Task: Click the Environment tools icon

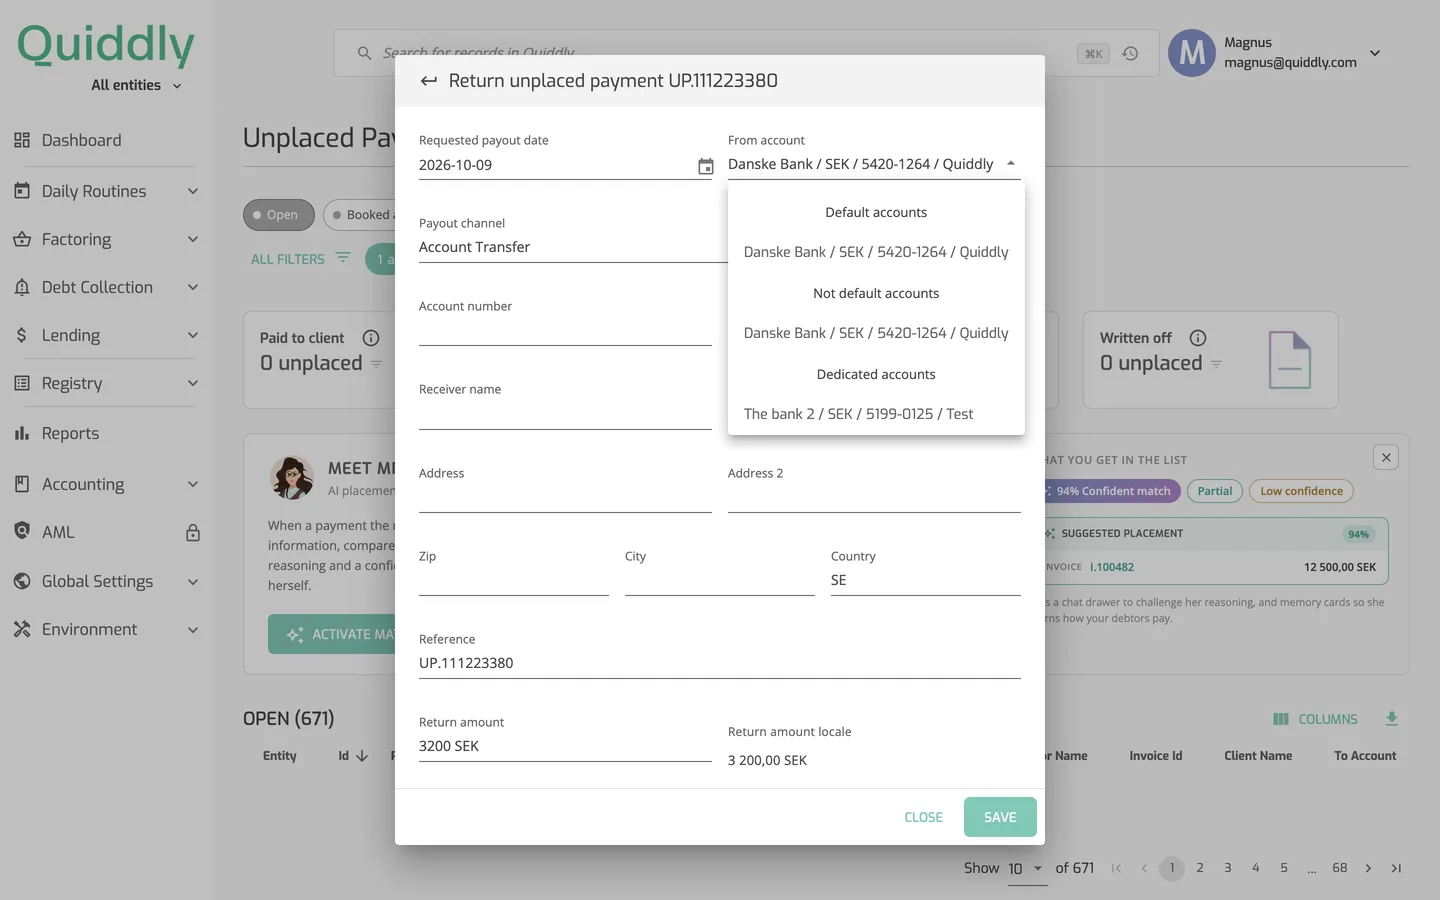Action: [x=22, y=629]
